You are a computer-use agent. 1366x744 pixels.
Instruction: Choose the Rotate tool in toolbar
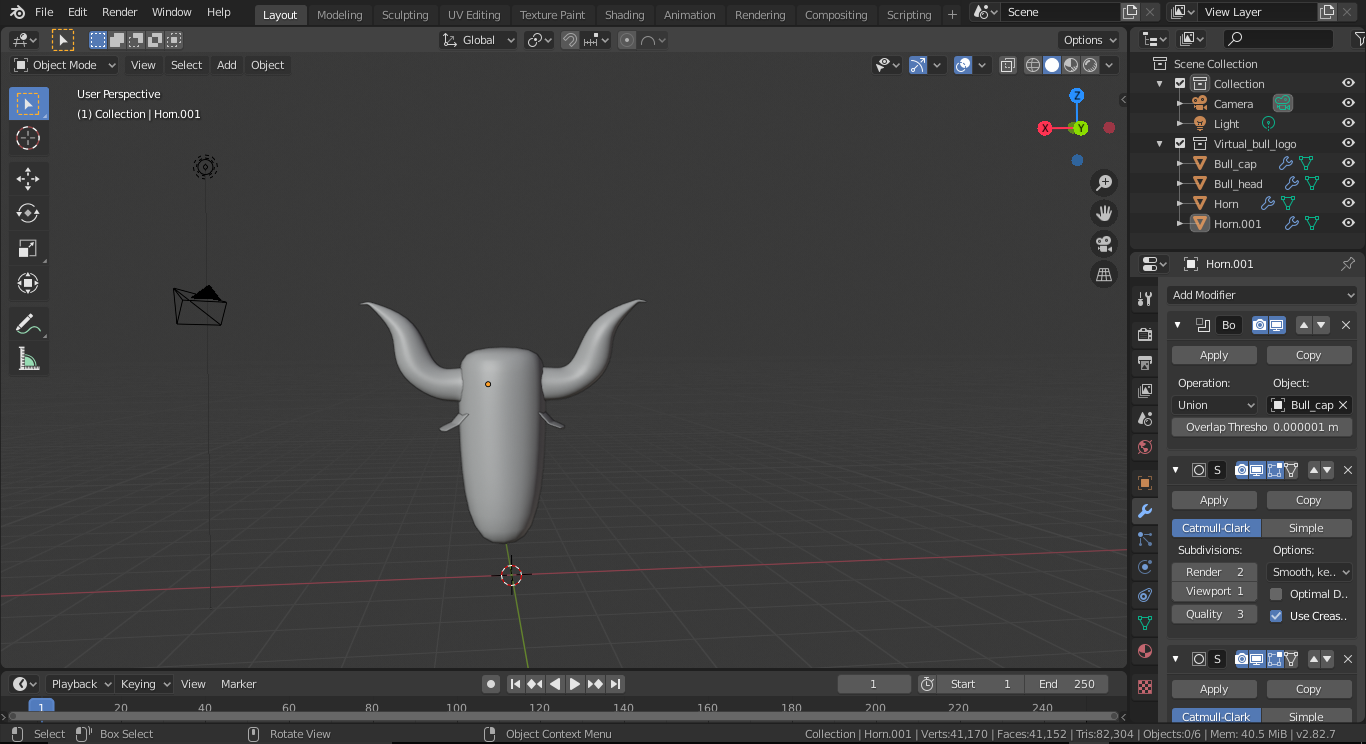click(x=29, y=213)
